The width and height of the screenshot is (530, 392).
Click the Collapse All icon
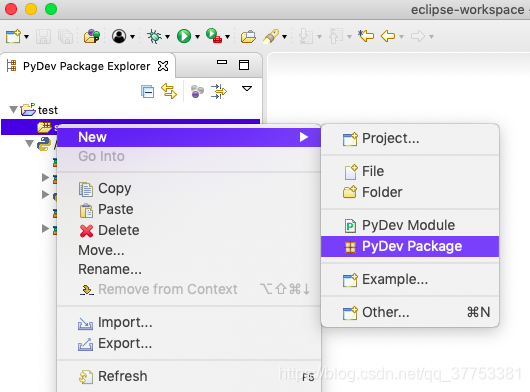click(148, 92)
